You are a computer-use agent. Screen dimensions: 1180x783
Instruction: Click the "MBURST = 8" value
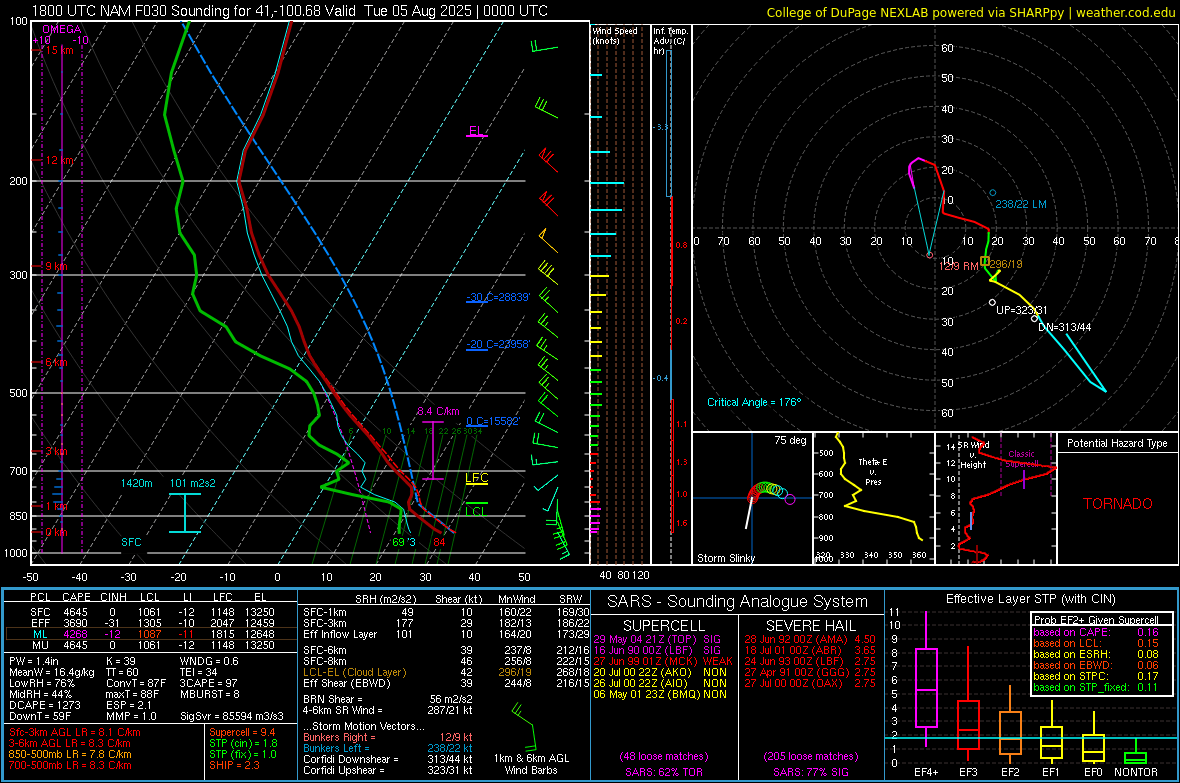click(x=210, y=693)
